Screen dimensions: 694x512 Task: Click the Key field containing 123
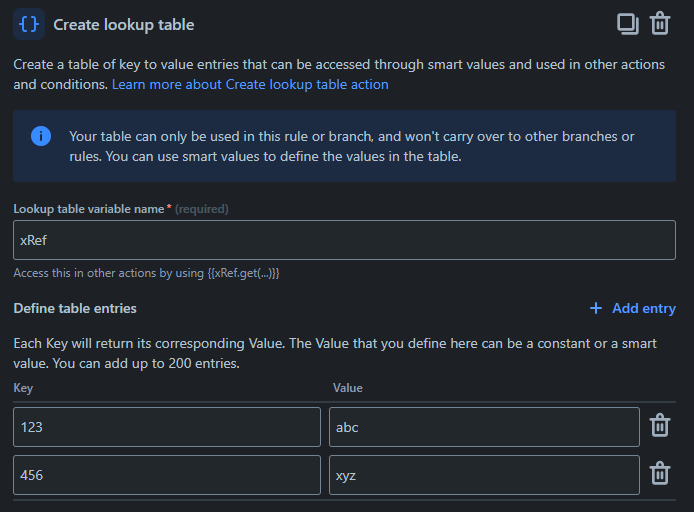tap(167, 427)
